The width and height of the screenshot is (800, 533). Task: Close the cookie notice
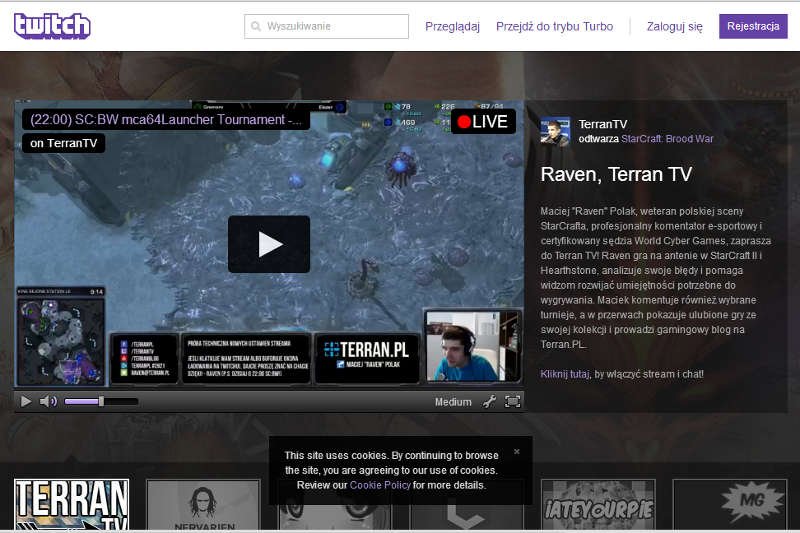[517, 451]
